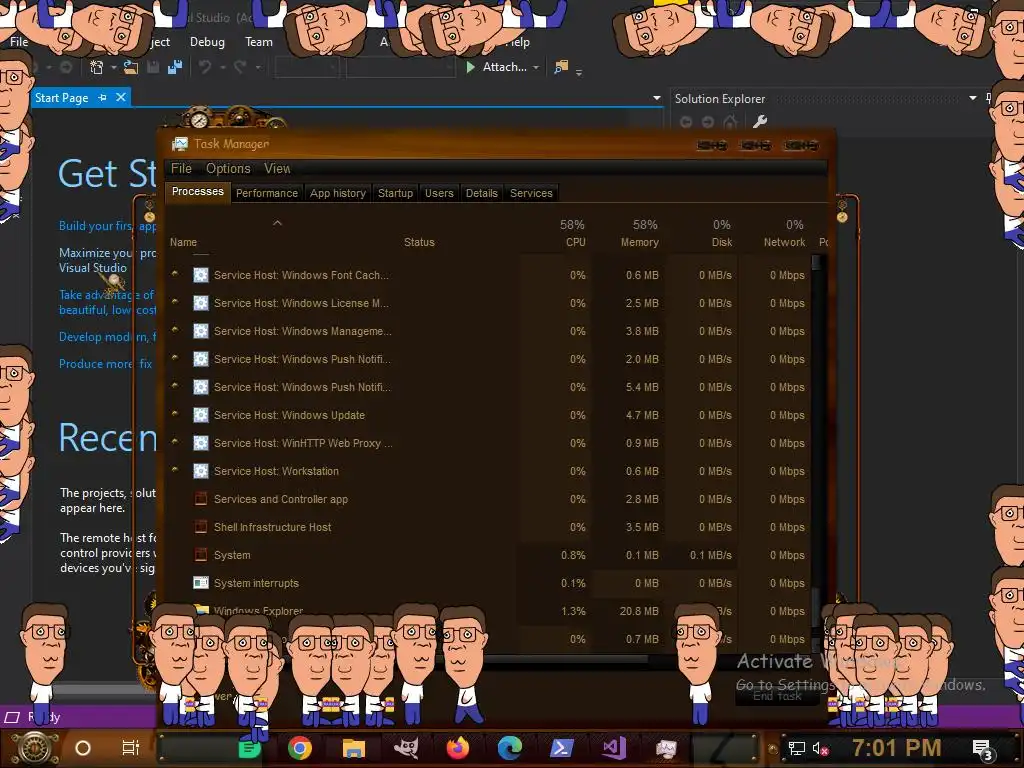Image resolution: width=1024 pixels, height=768 pixels.
Task: Switch to the Performance tab
Action: point(266,193)
